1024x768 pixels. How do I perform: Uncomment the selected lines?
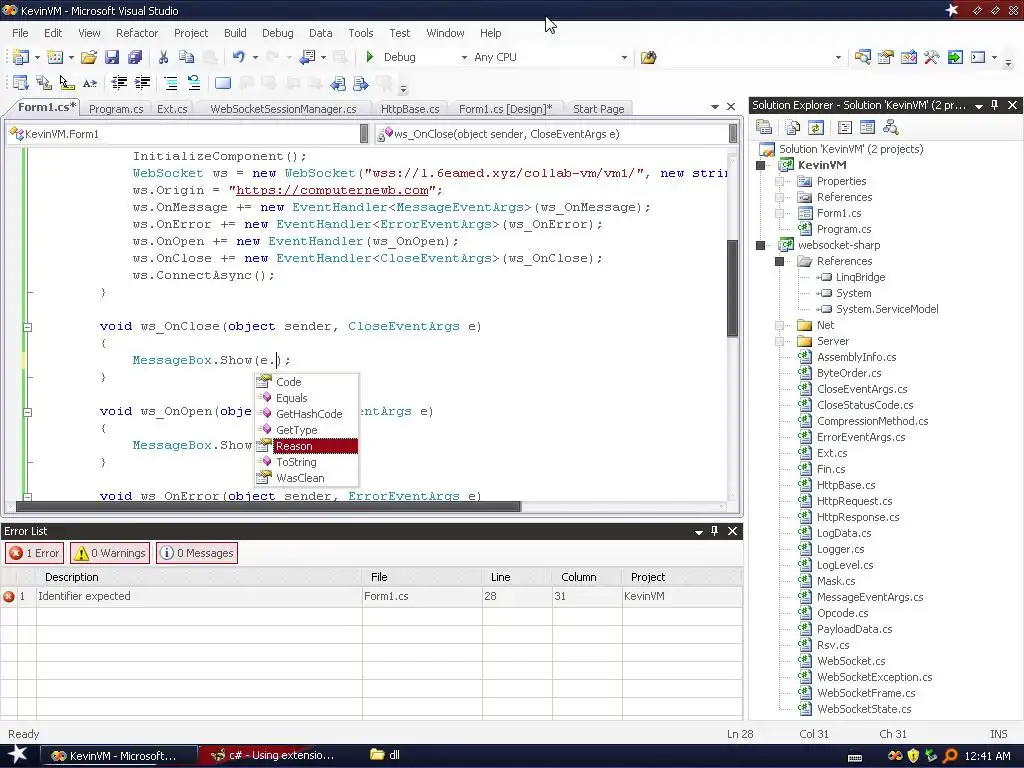(194, 83)
